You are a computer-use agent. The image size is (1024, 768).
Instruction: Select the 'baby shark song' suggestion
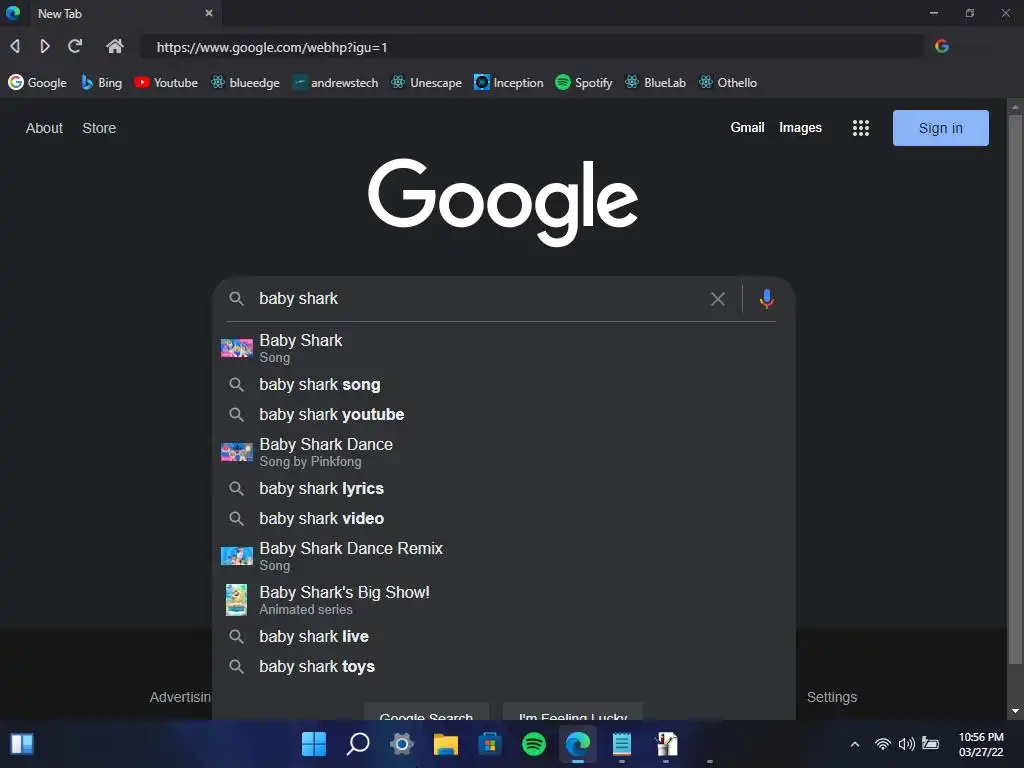click(504, 385)
